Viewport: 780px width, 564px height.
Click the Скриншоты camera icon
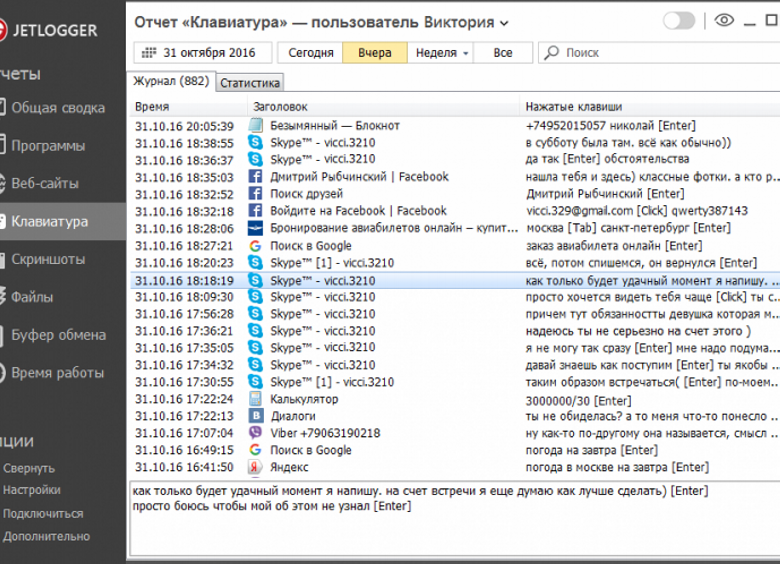pos(2,259)
